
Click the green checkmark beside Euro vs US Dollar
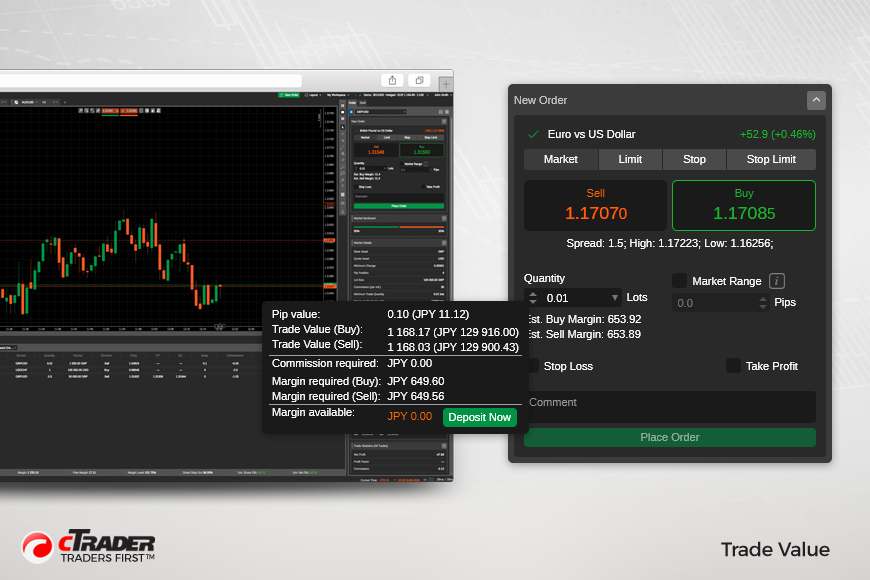534,134
